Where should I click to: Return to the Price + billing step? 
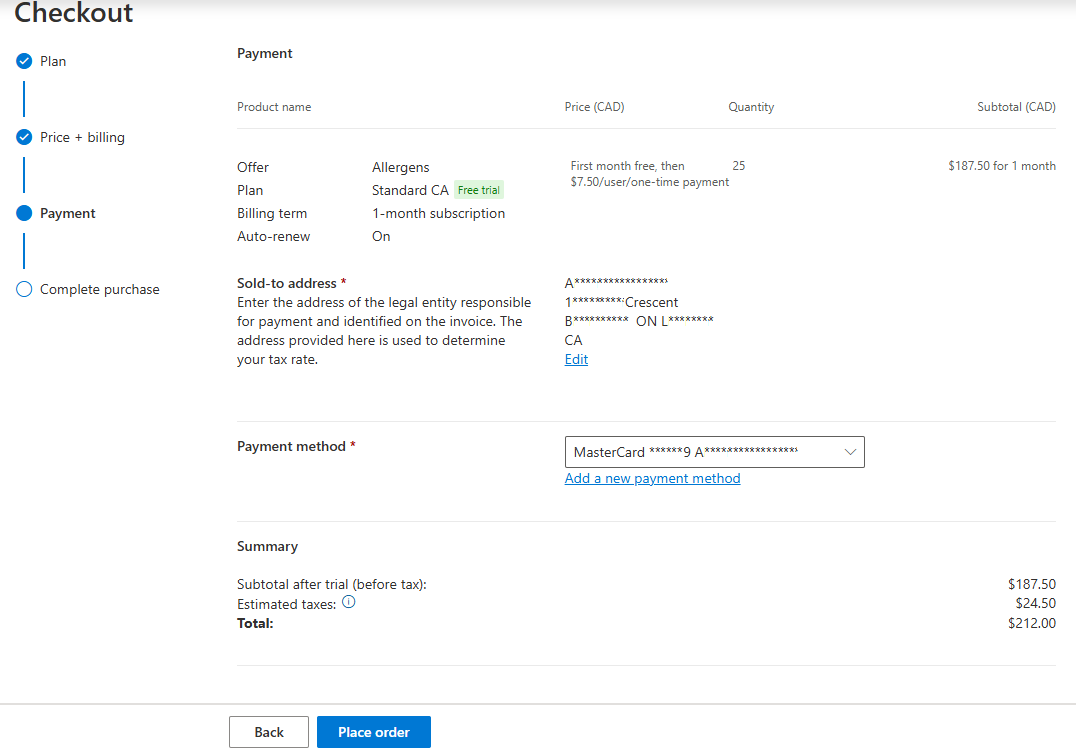[82, 137]
